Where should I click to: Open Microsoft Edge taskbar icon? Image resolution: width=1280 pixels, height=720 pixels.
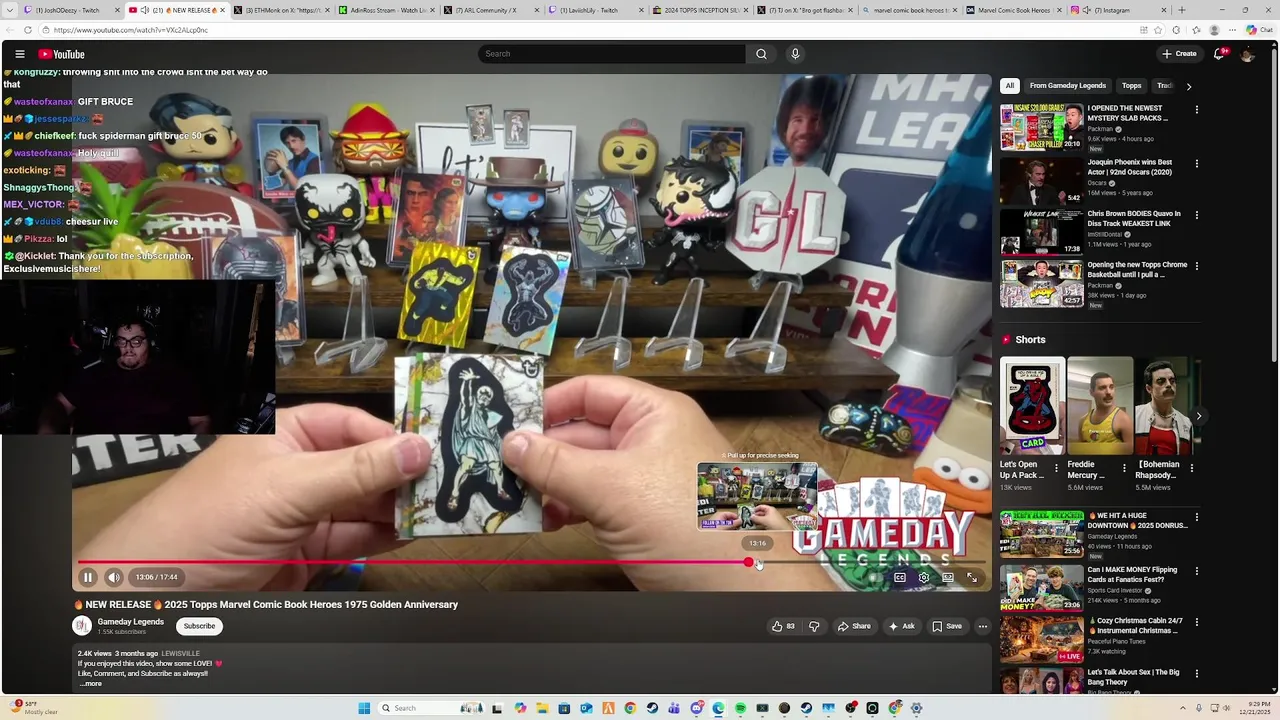point(718,708)
